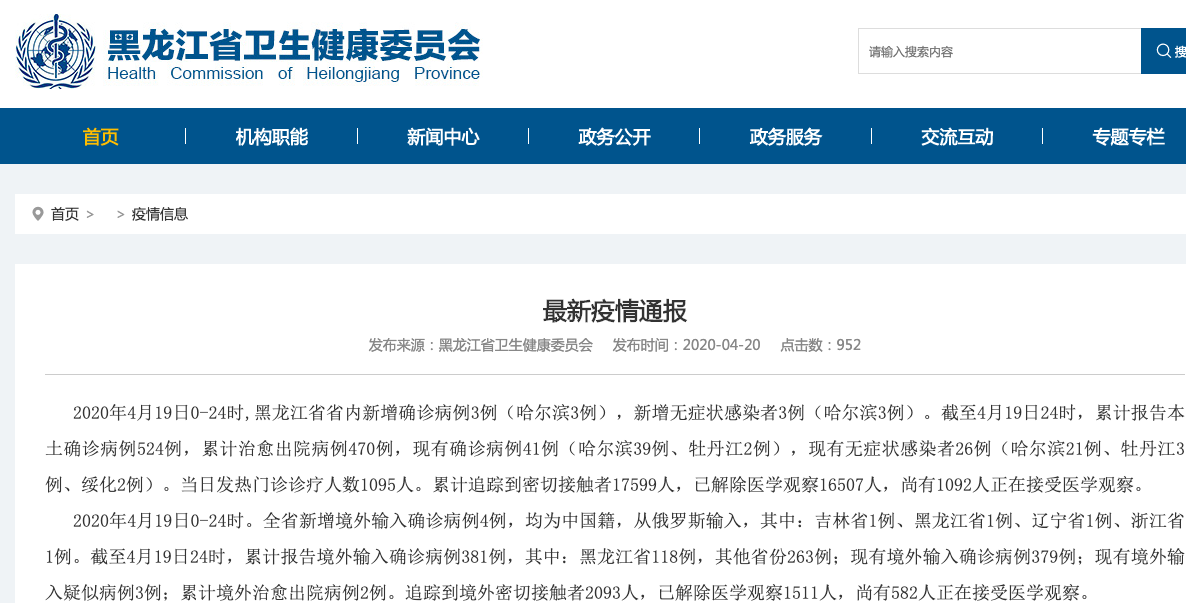The image size is (1186, 603).
Task: Click the location pin icon in breadcrumb
Action: click(38, 214)
